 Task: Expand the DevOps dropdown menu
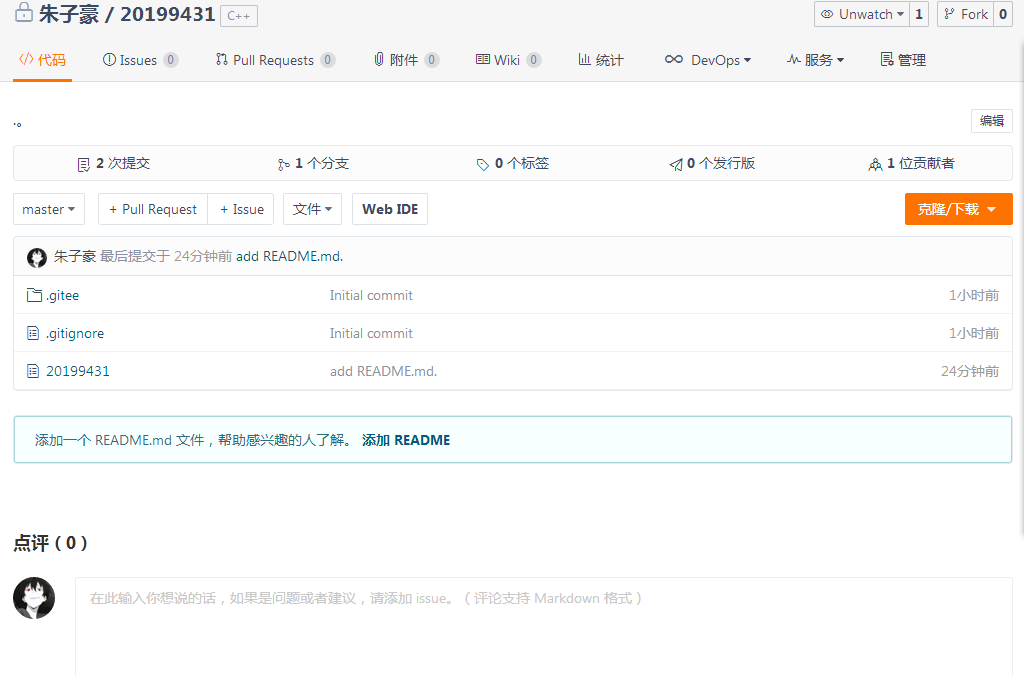pyautogui.click(x=708, y=60)
